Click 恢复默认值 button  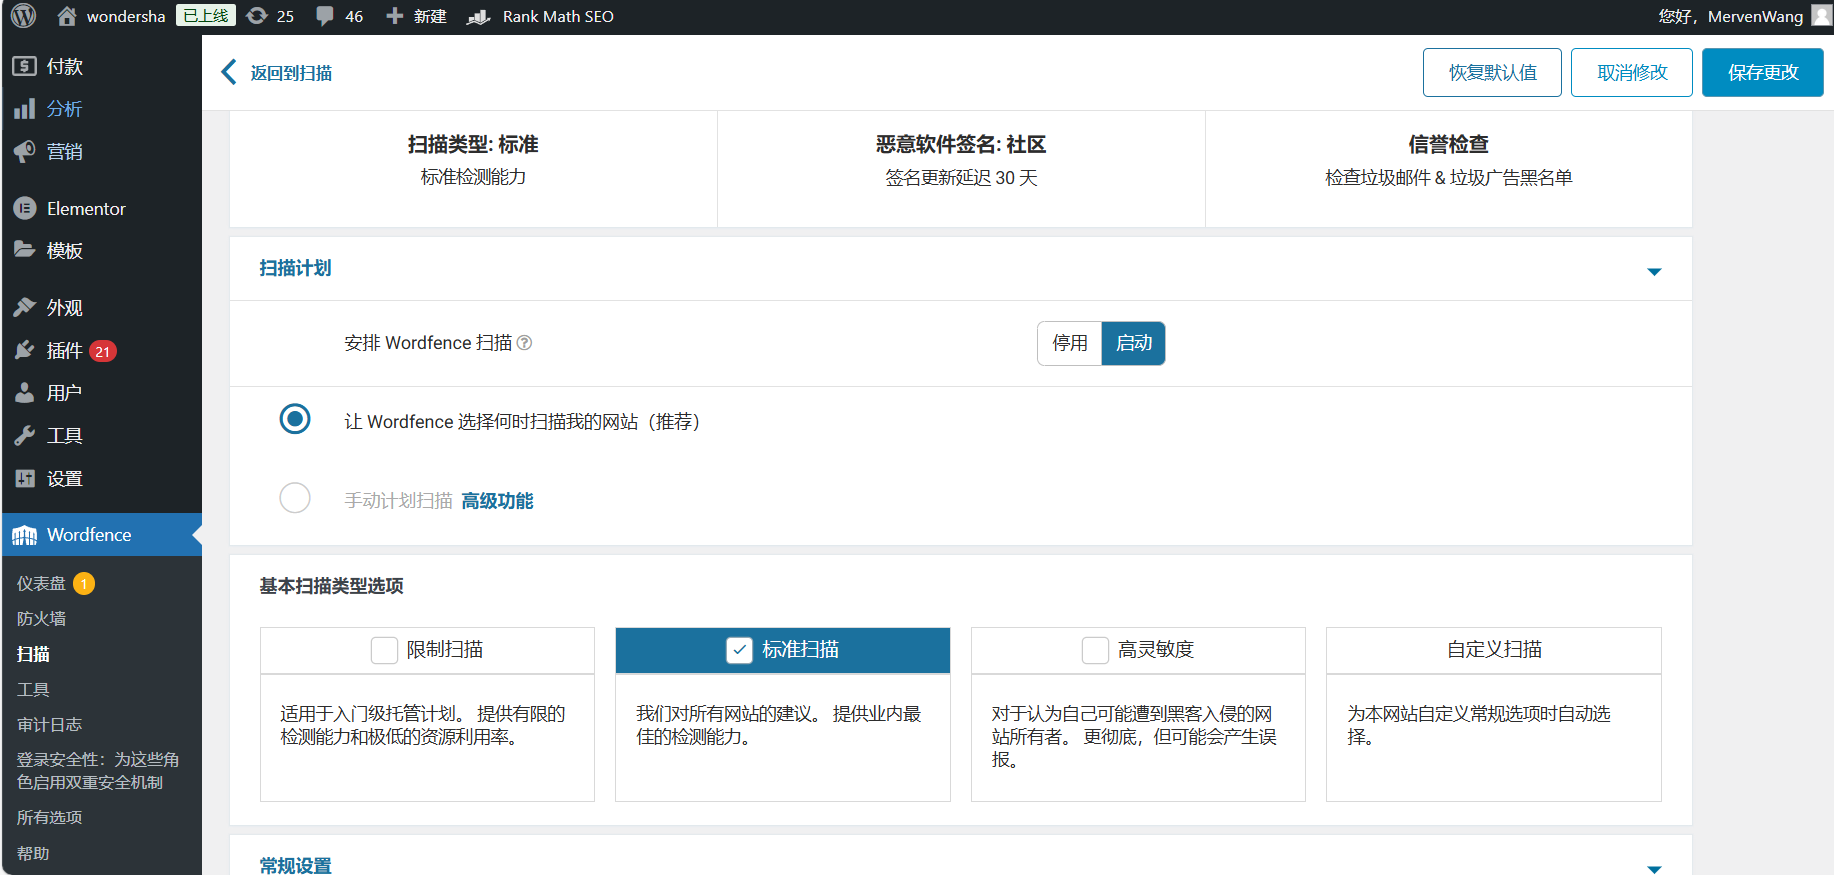[1492, 72]
